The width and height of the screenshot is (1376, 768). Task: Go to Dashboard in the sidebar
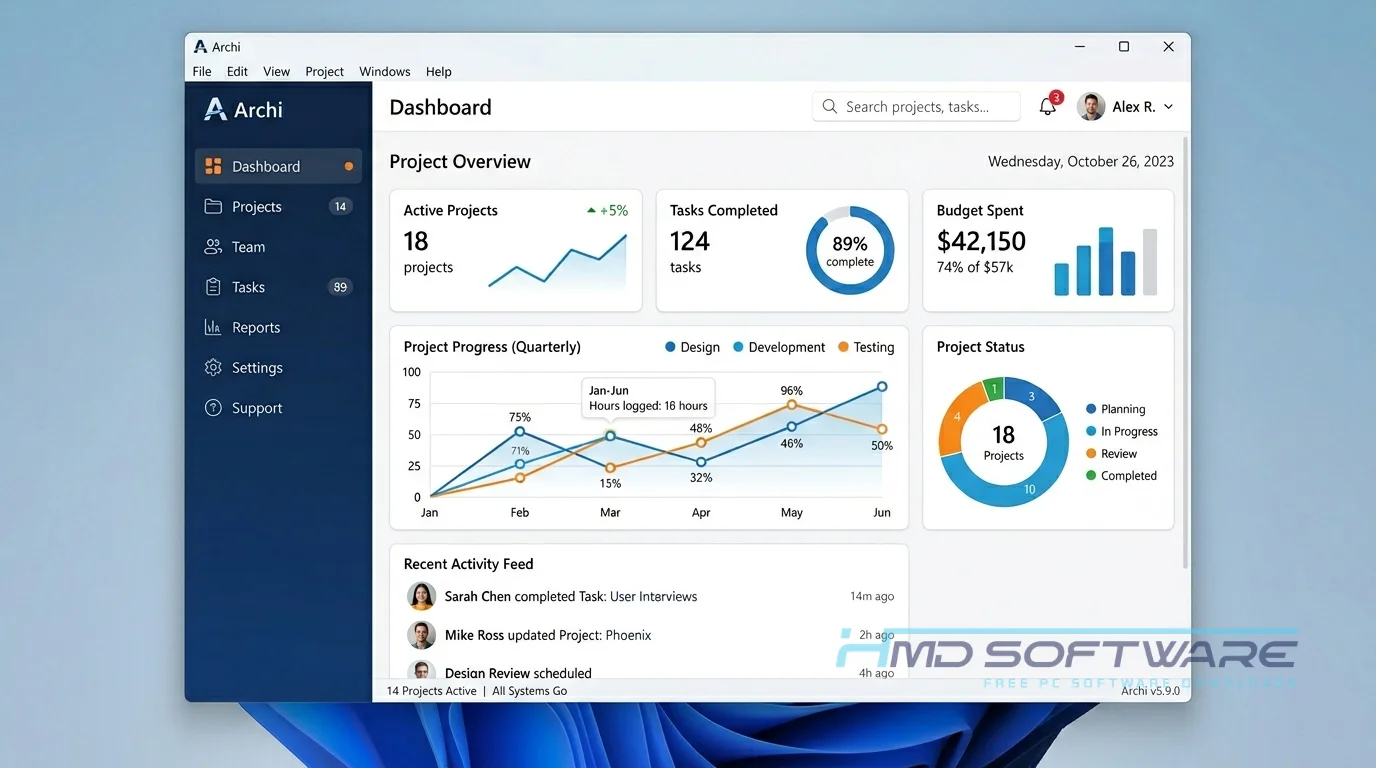[x=278, y=166]
